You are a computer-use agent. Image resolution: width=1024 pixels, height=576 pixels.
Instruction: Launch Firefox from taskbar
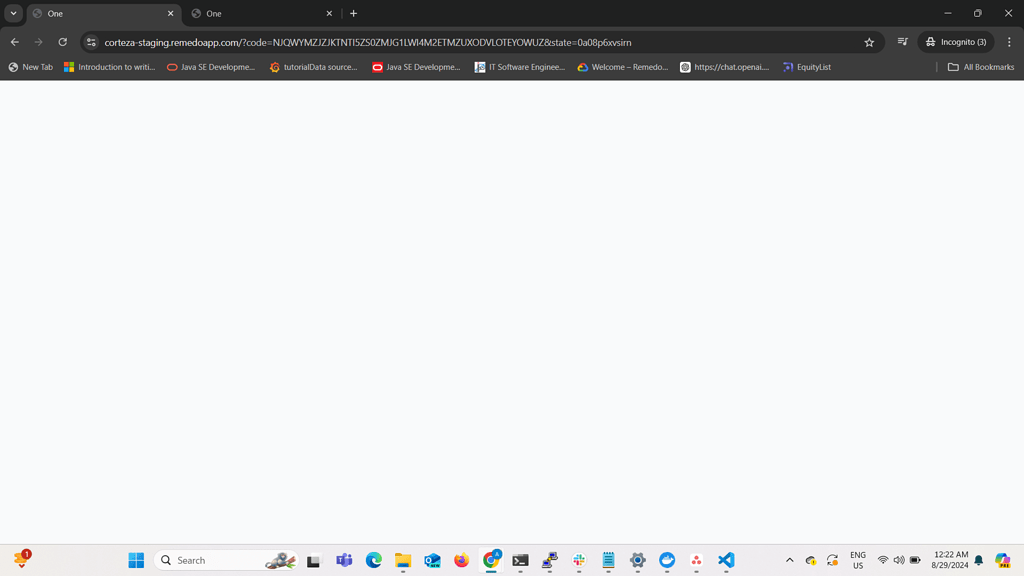tap(462, 560)
